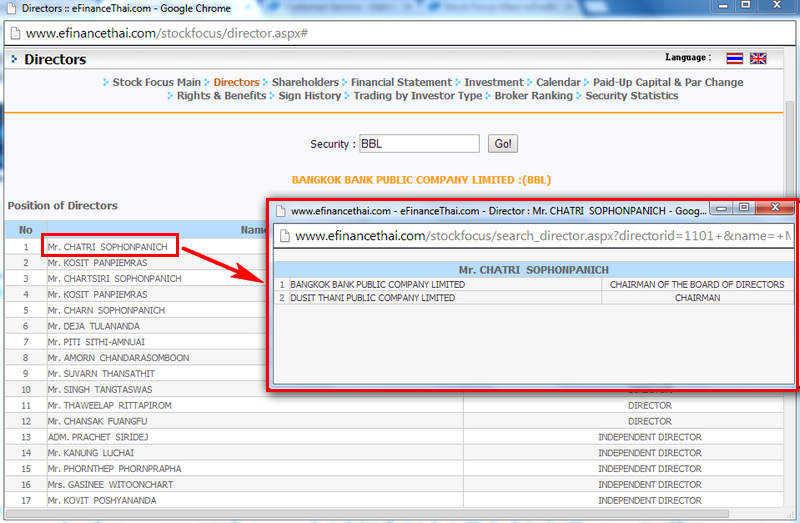The height and width of the screenshot is (523, 800).
Task: Click CHAIRMAN OF THE BOARD OF DIRECTORS cell
Action: [x=697, y=284]
